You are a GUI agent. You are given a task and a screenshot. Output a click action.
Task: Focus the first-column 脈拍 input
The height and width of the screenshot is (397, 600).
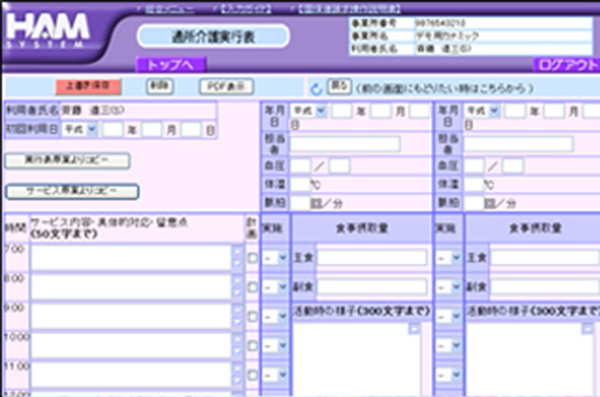pos(300,203)
